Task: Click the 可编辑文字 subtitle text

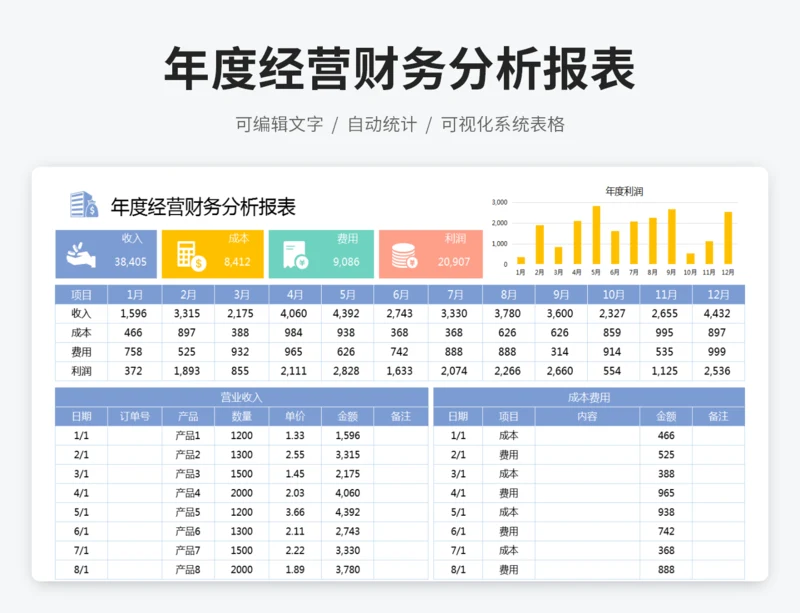Action: click(279, 124)
